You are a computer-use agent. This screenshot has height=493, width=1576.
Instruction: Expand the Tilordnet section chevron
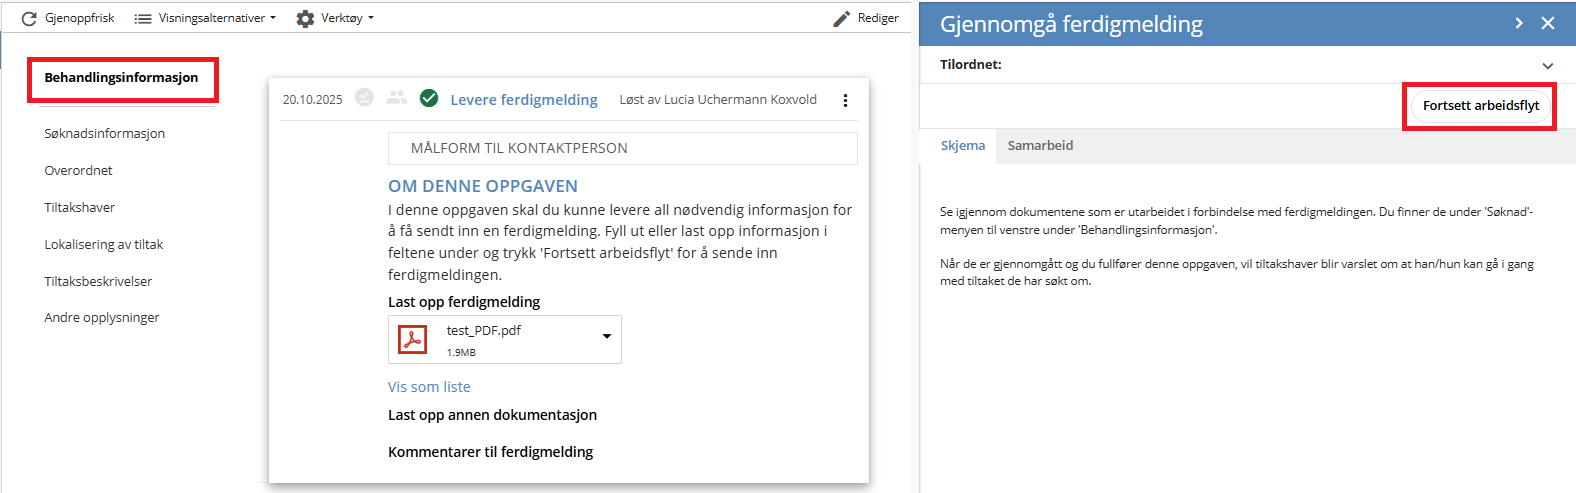point(1548,66)
